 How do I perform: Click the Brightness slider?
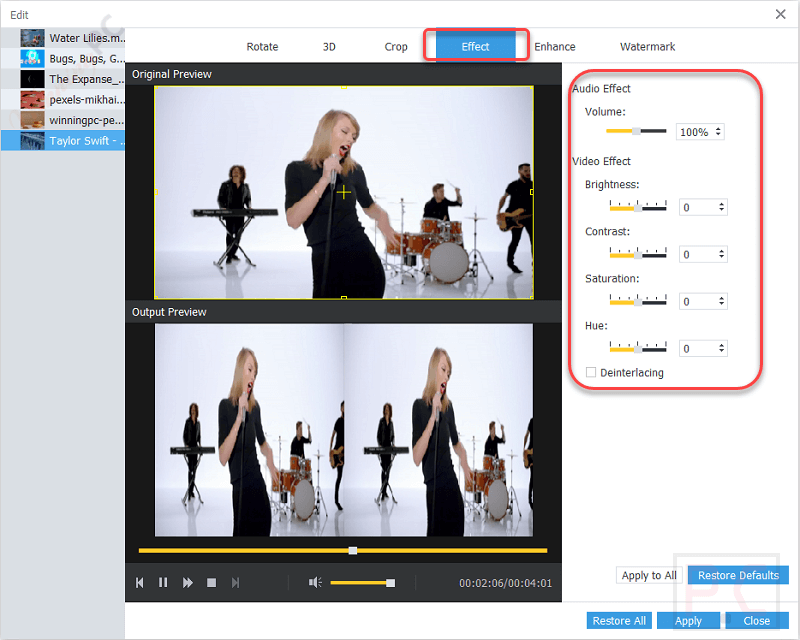(638, 207)
